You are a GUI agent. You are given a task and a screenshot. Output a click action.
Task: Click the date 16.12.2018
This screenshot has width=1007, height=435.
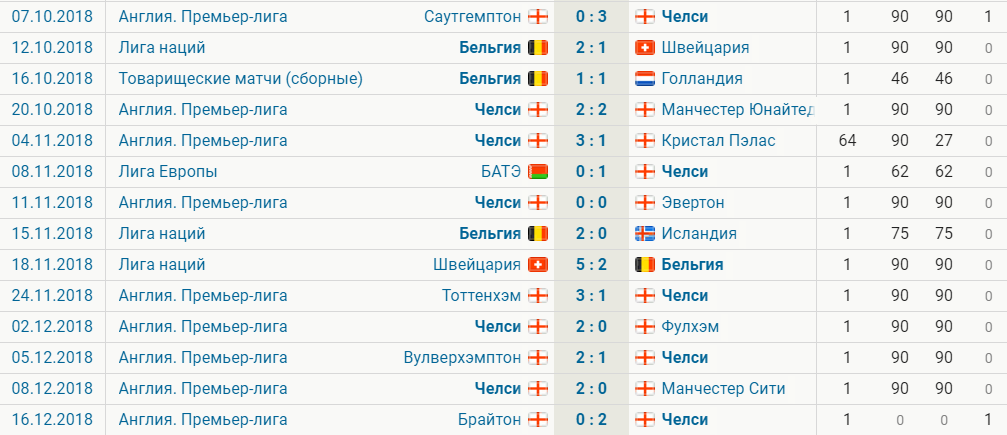52,419
